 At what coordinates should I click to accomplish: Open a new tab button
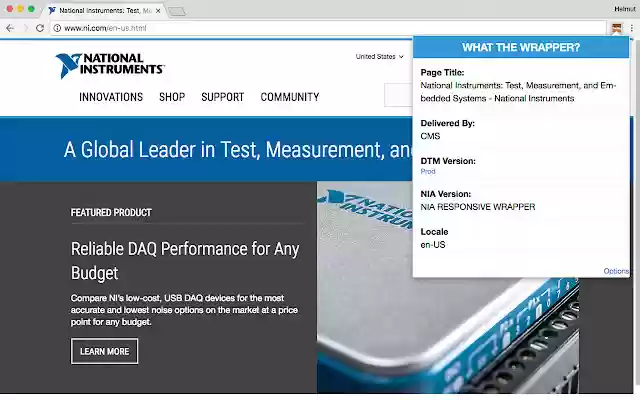tap(177, 11)
